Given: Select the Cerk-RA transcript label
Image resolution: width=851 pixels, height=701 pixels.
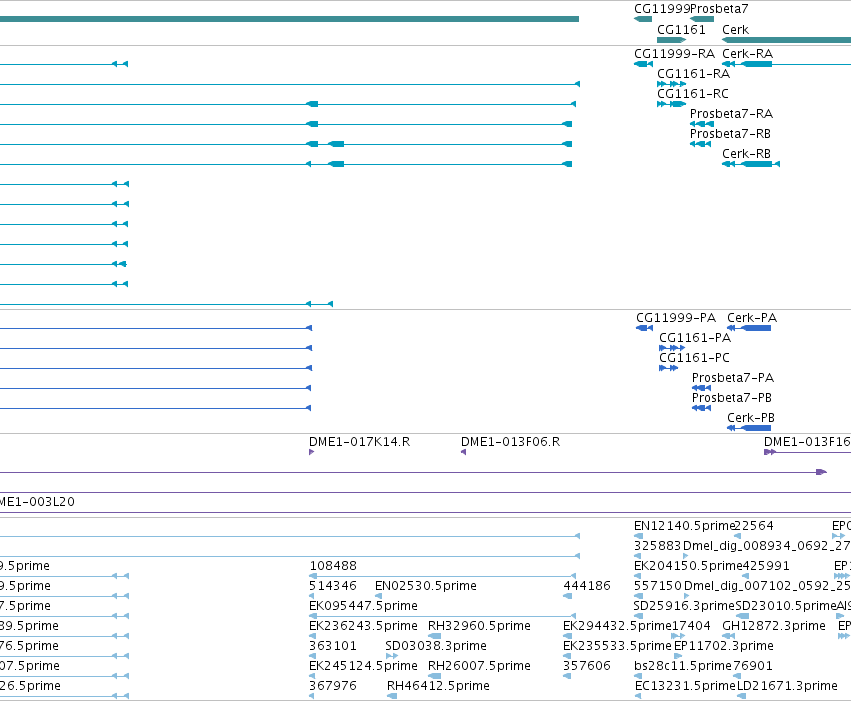Looking at the screenshot, I should click(x=747, y=54).
